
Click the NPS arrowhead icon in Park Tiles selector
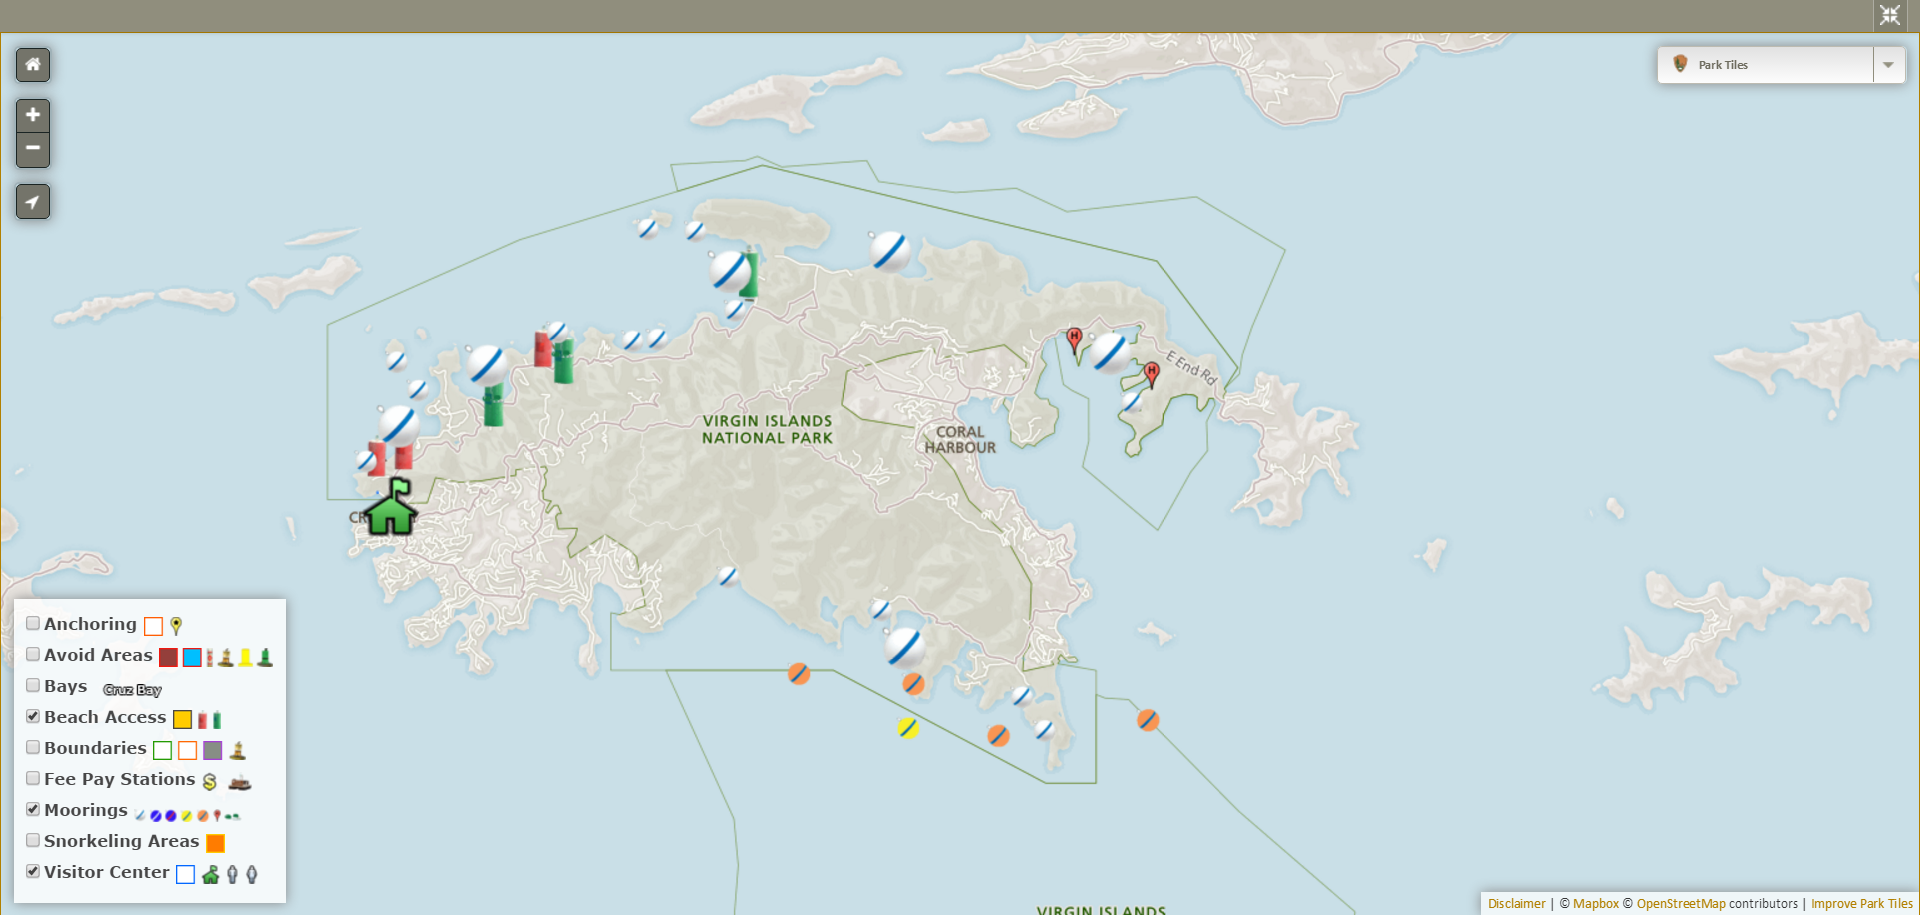(x=1680, y=64)
